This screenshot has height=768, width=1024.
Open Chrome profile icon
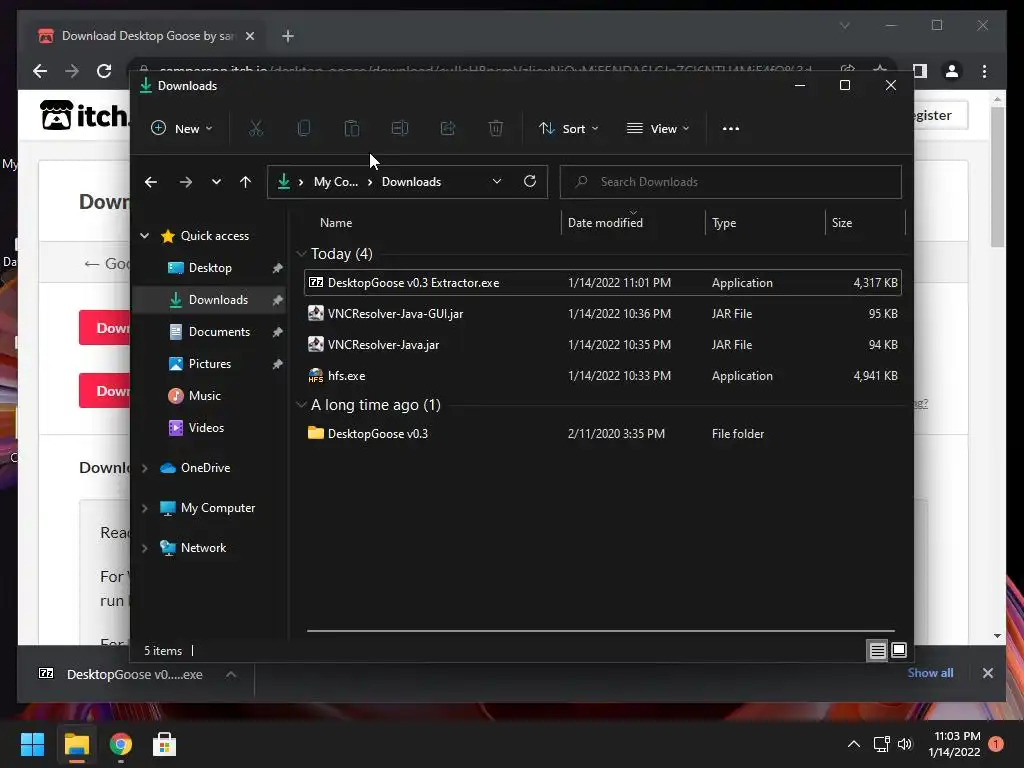(x=952, y=71)
